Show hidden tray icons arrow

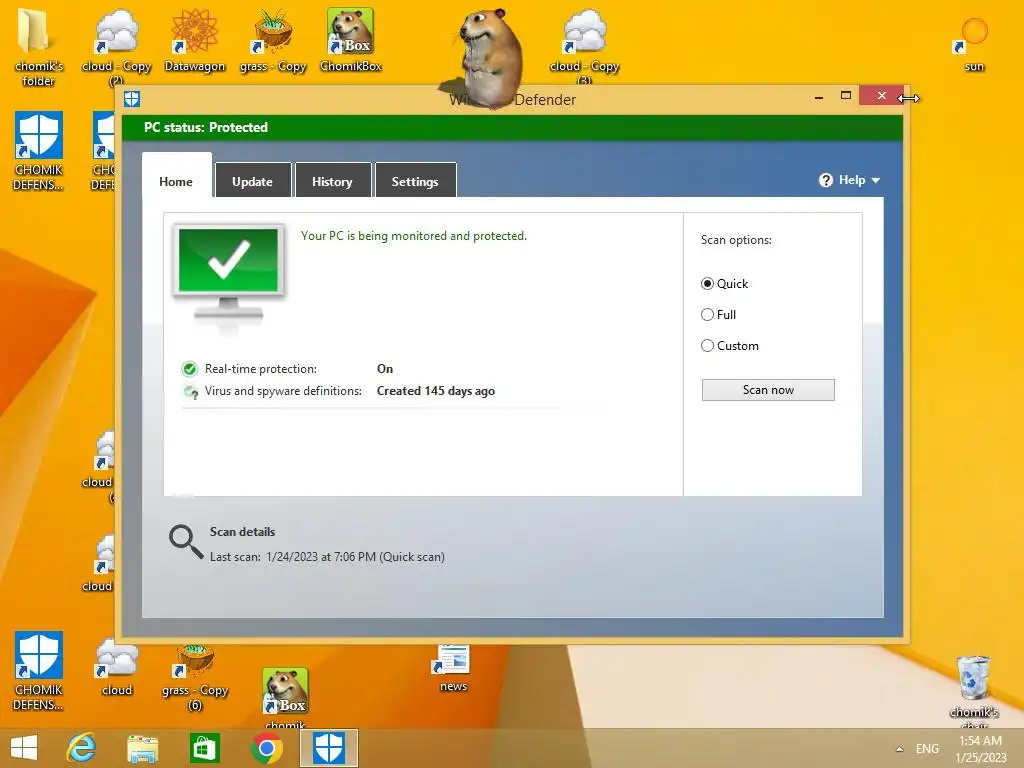(899, 749)
